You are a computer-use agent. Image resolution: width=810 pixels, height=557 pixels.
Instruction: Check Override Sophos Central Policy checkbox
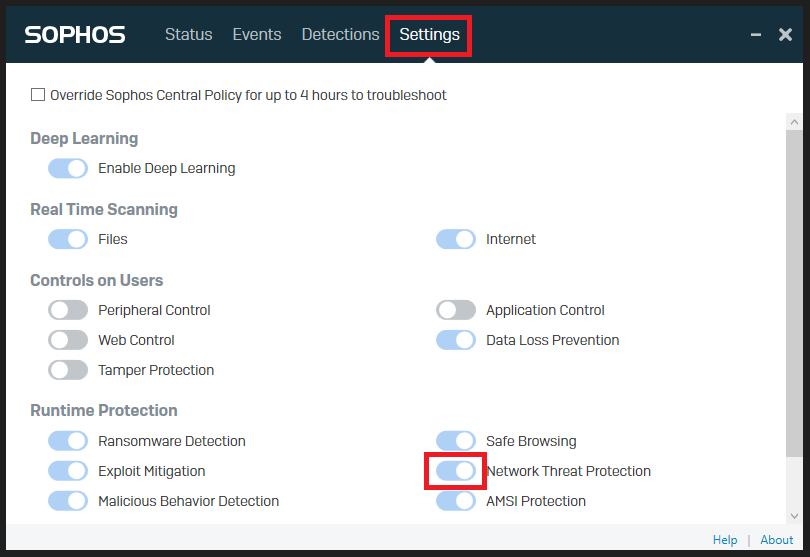click(38, 95)
